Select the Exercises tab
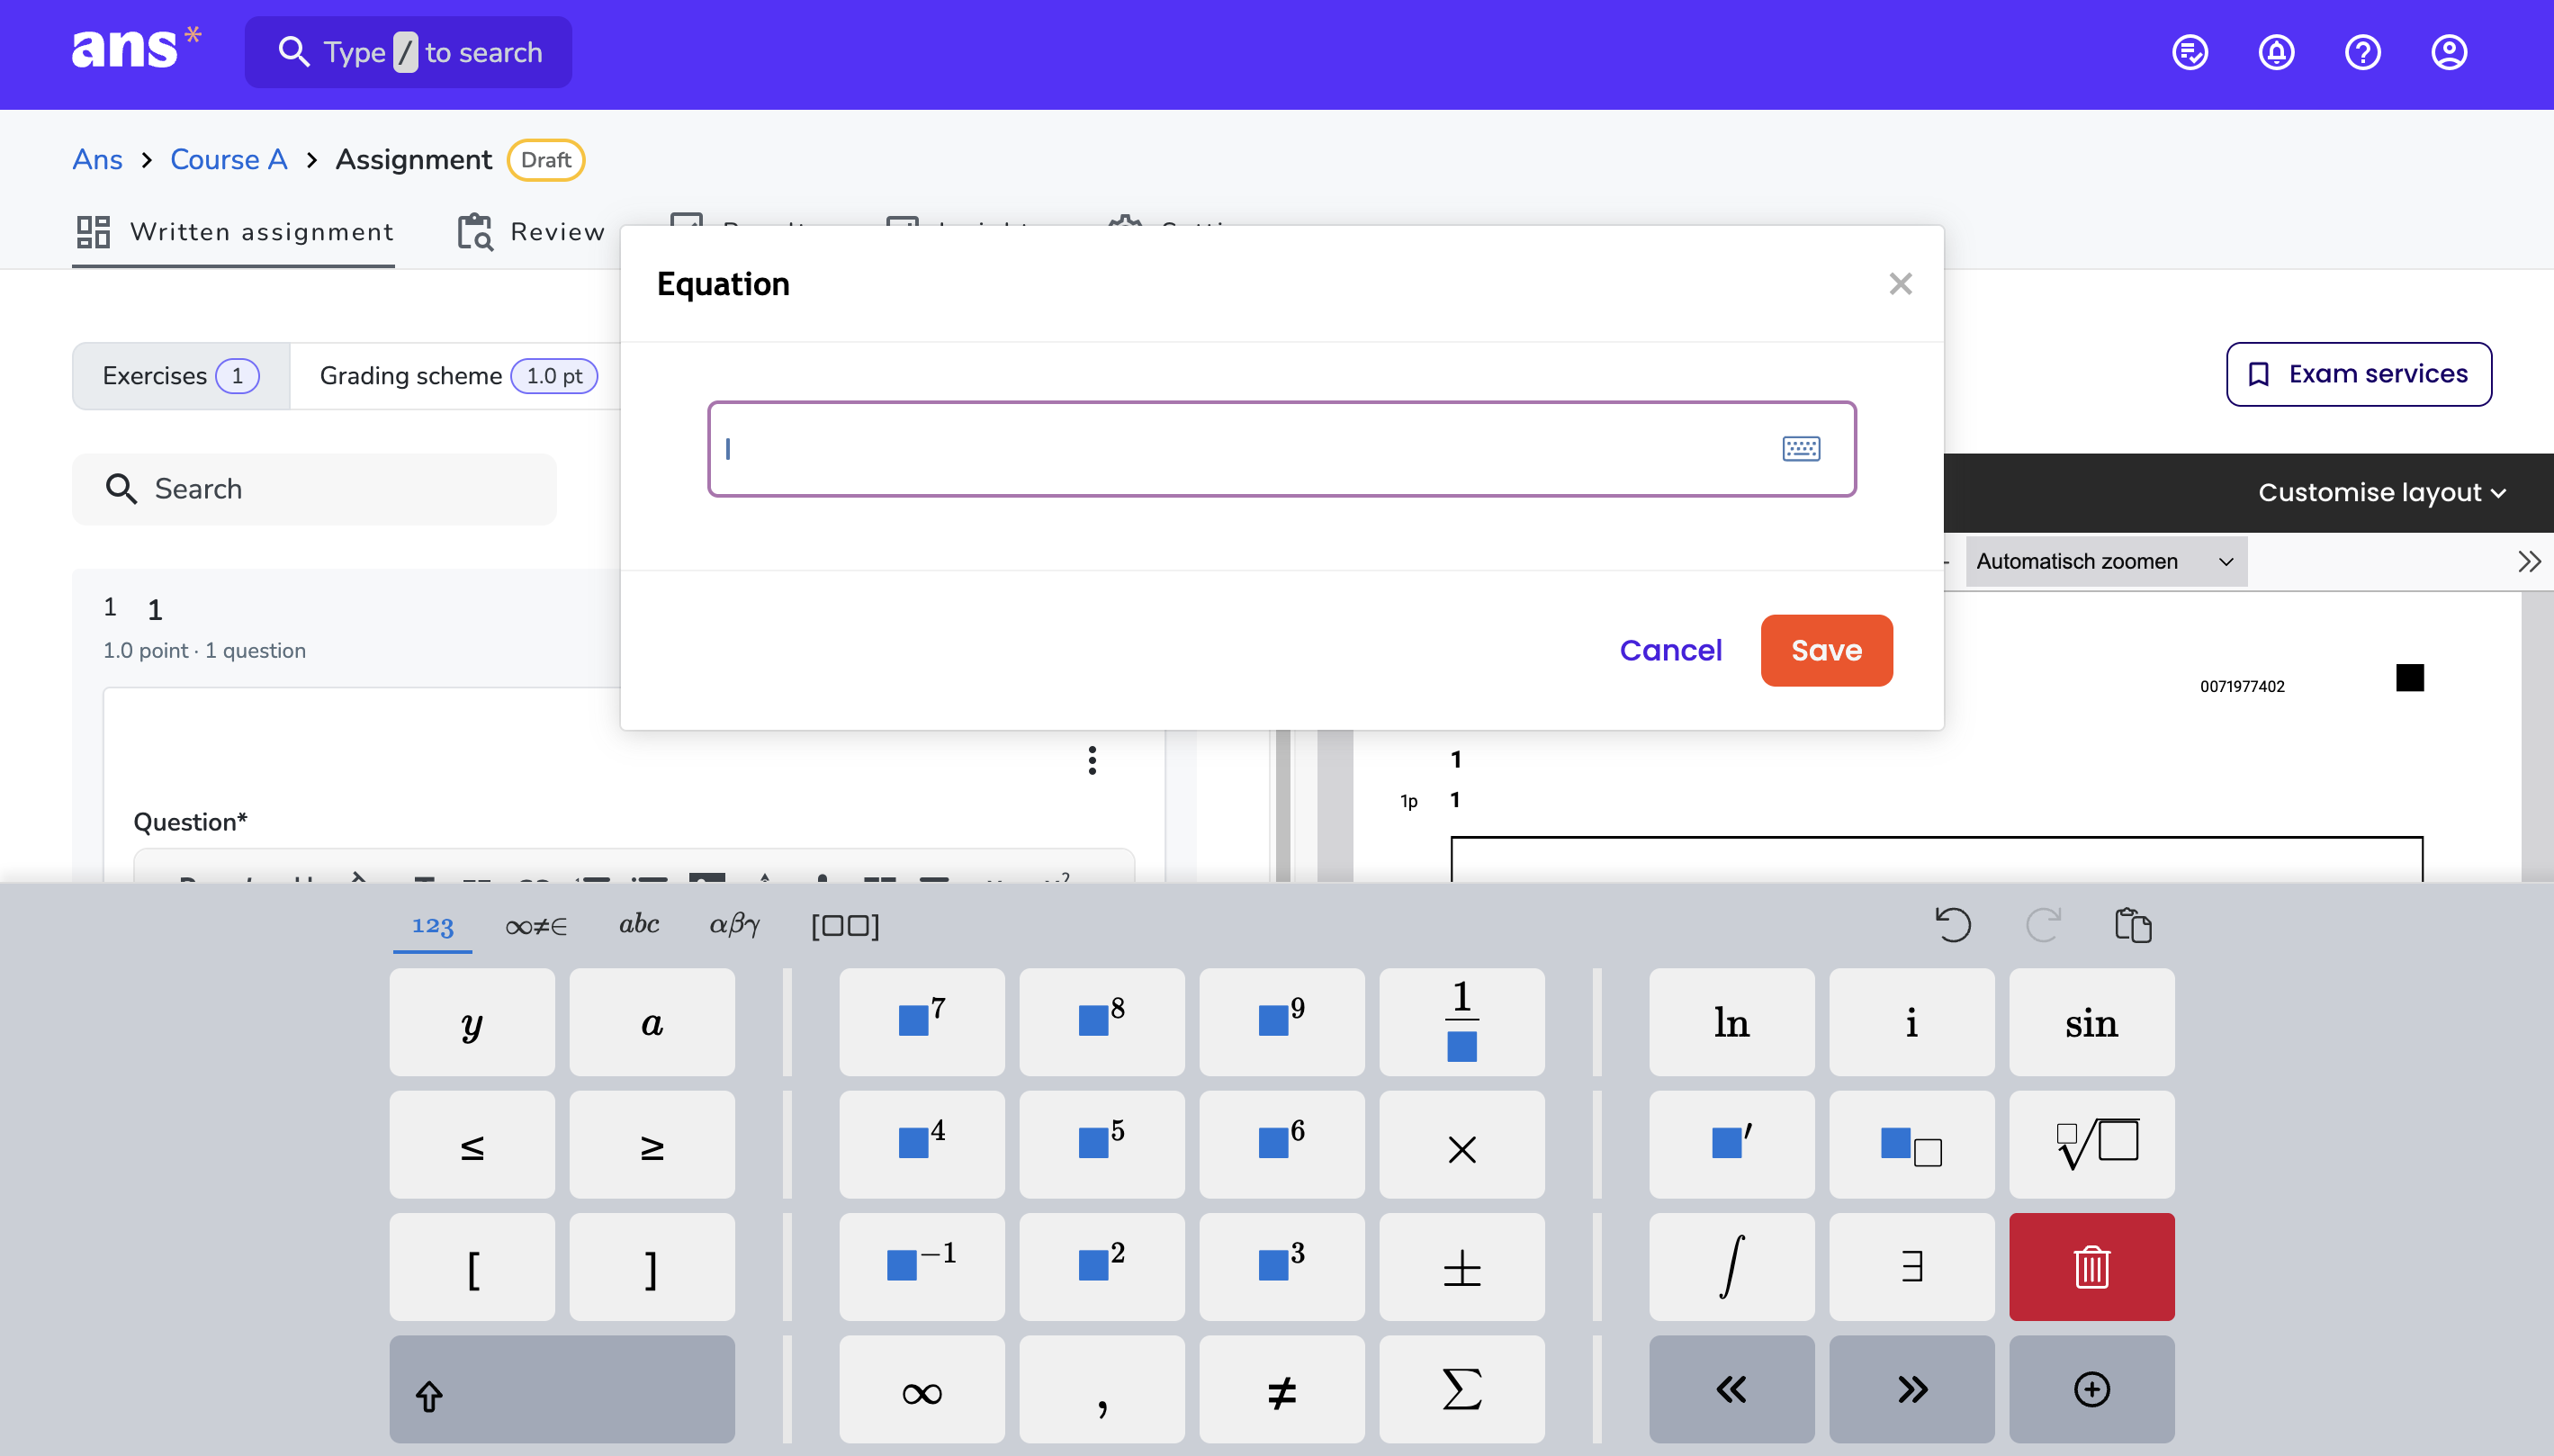Viewport: 2554px width, 1456px height. pos(181,376)
